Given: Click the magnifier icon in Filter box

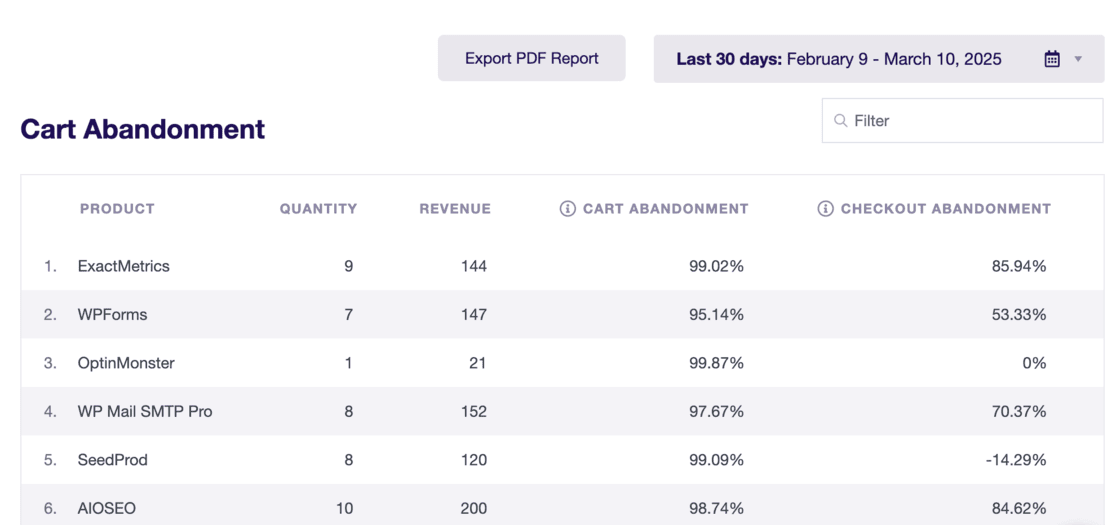Looking at the screenshot, I should click(x=841, y=120).
